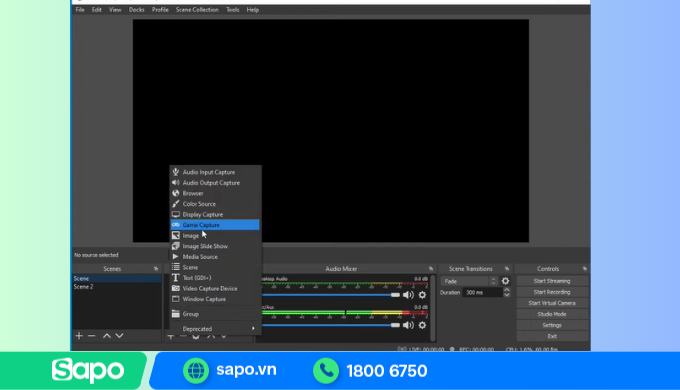Image resolution: width=680 pixels, height=390 pixels.
Task: Select Display Capture entry
Action: click(215, 214)
